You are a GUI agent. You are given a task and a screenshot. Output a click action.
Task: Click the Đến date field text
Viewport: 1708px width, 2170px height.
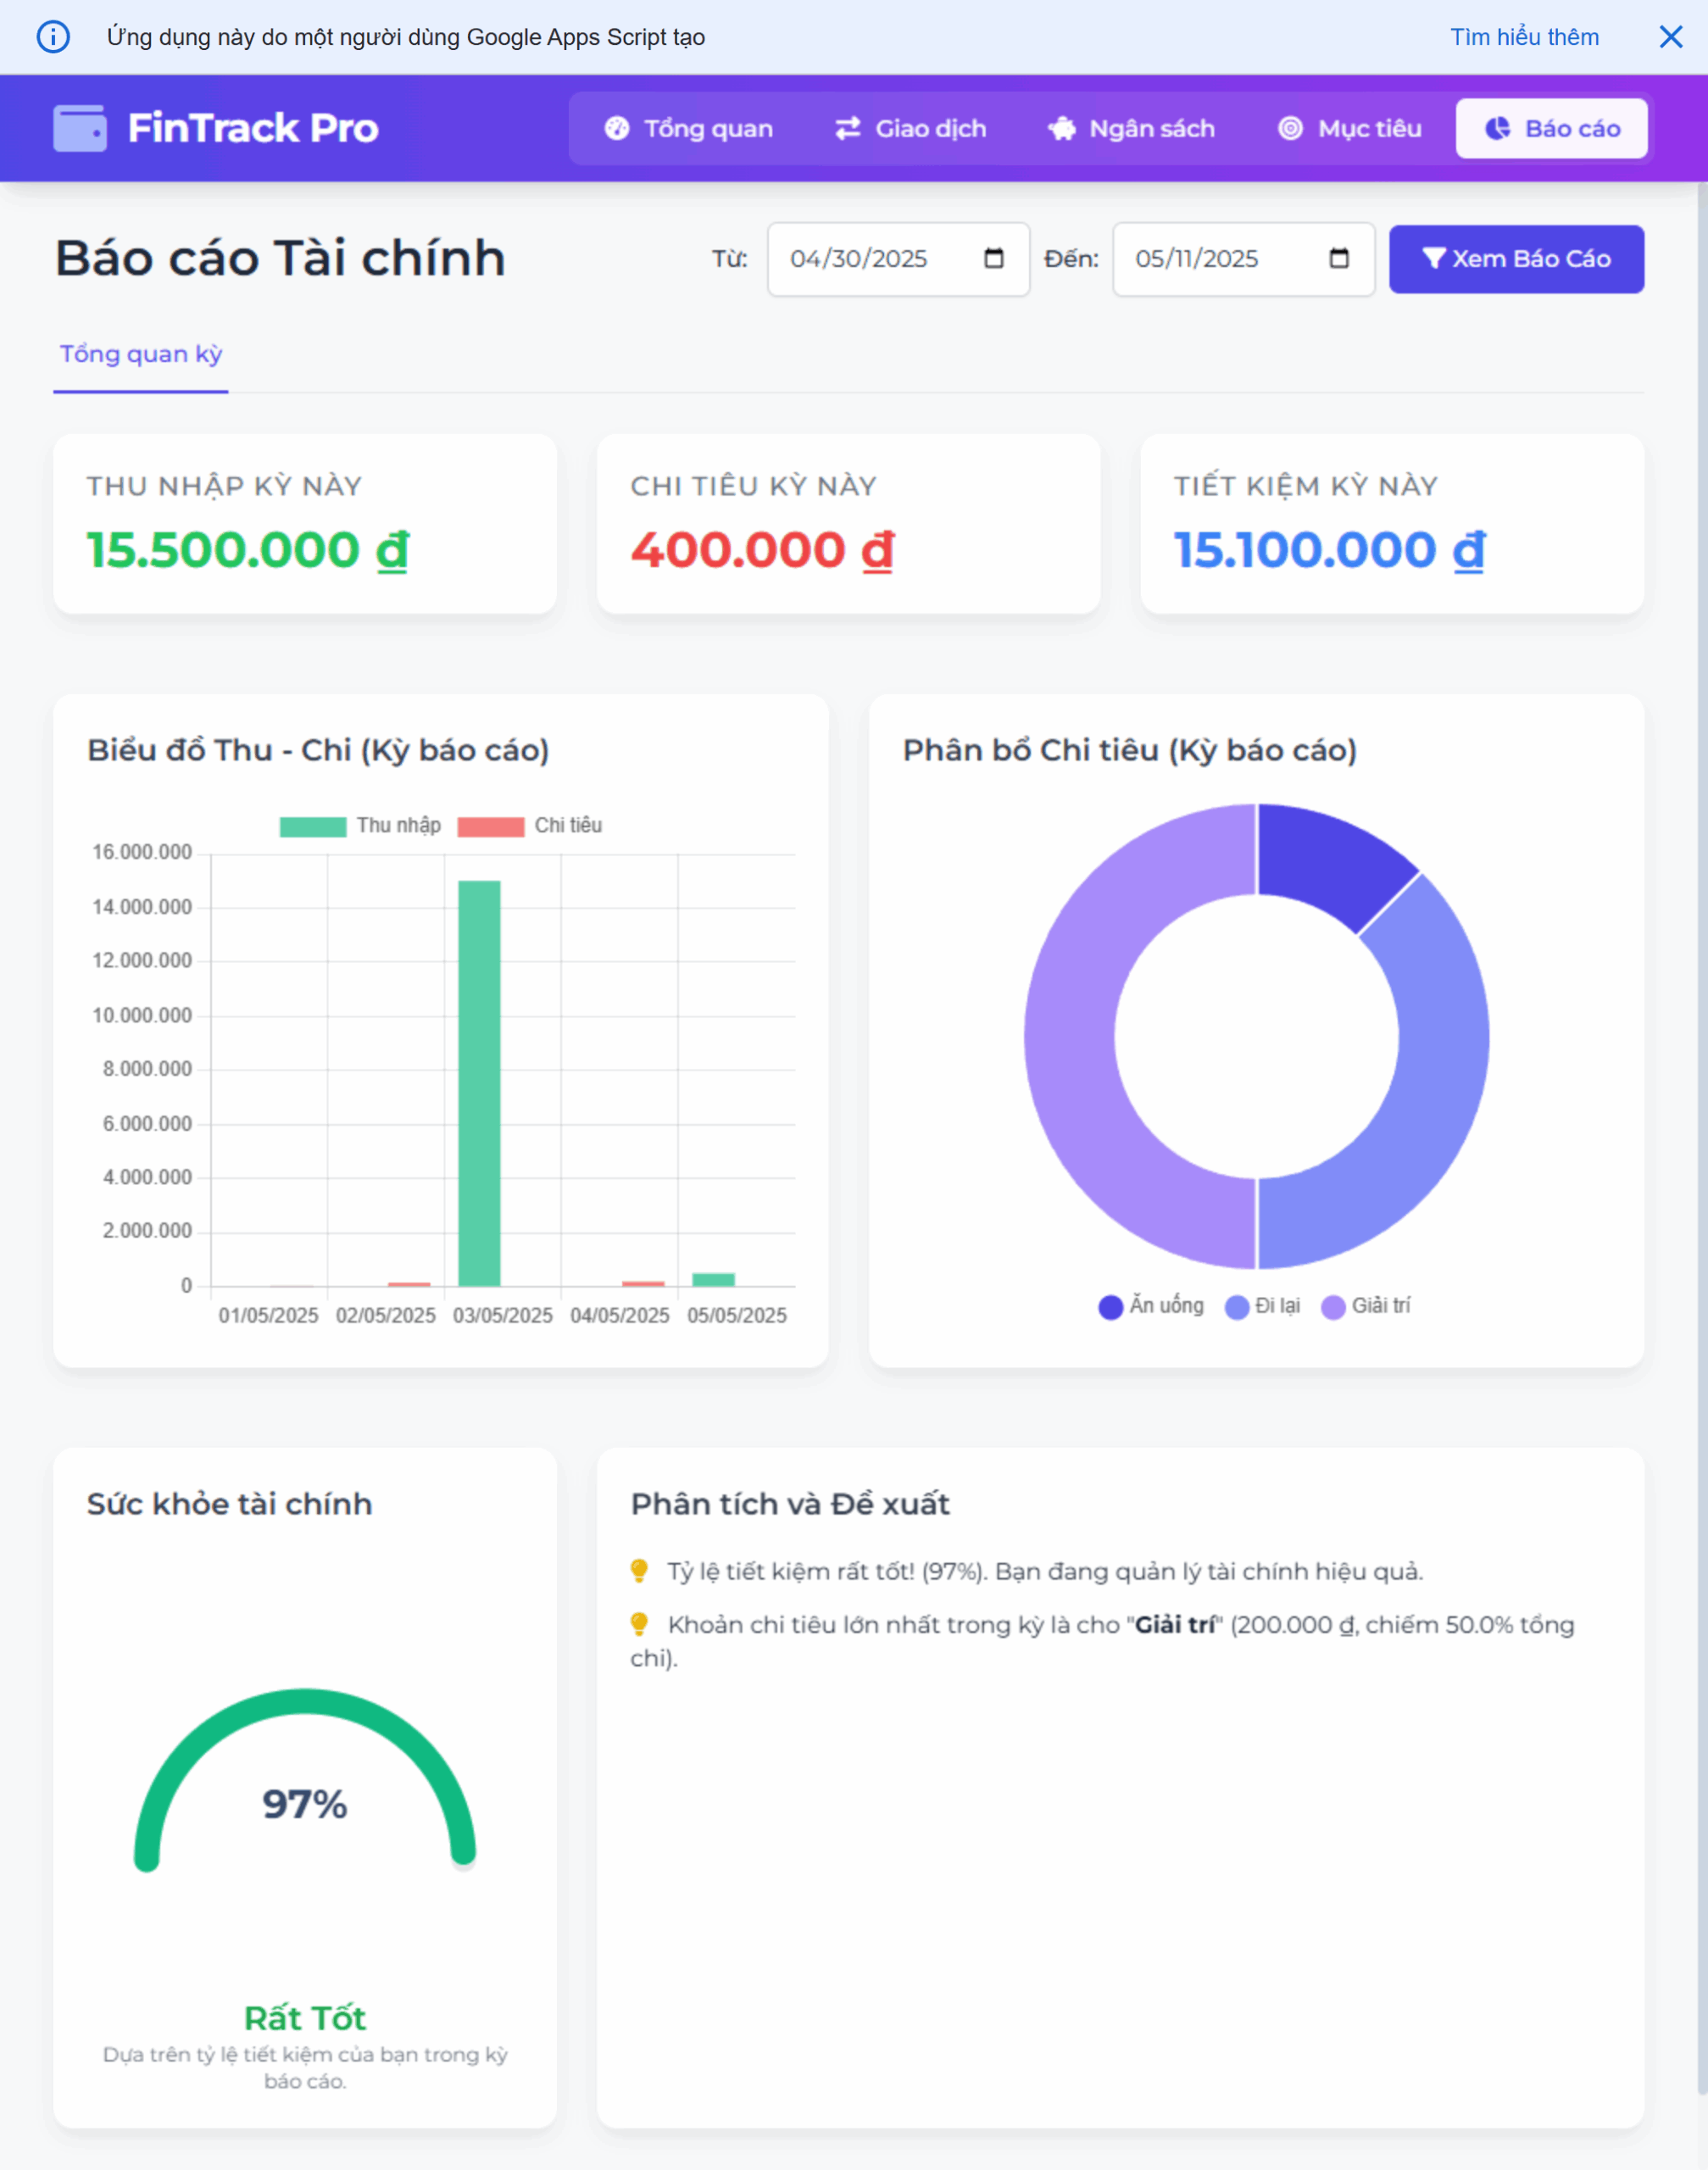(x=1196, y=259)
